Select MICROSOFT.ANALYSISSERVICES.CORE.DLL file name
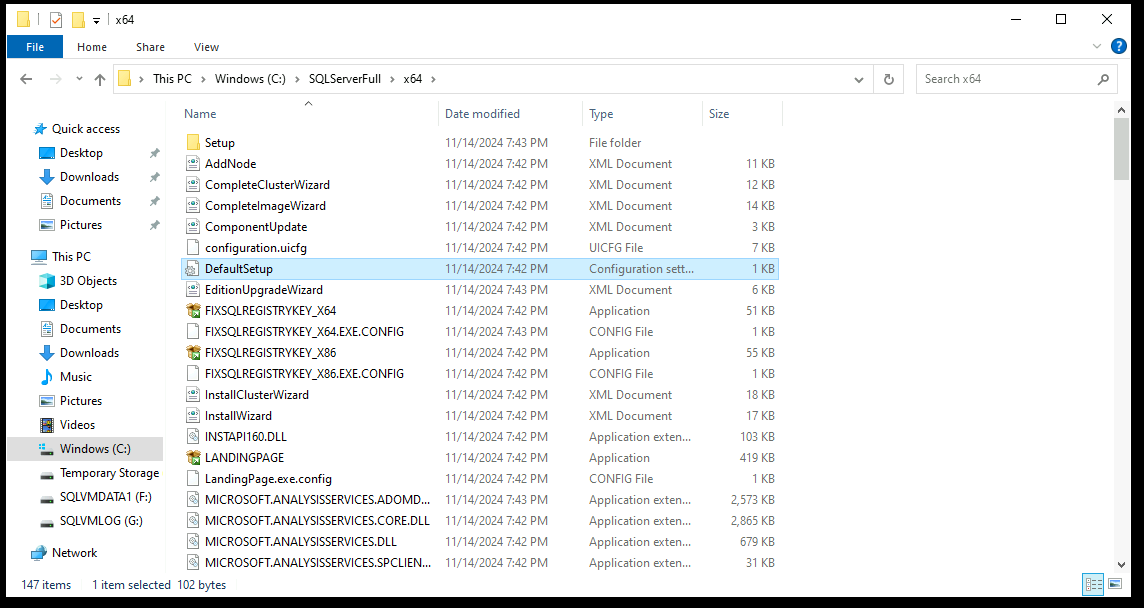 (x=317, y=521)
